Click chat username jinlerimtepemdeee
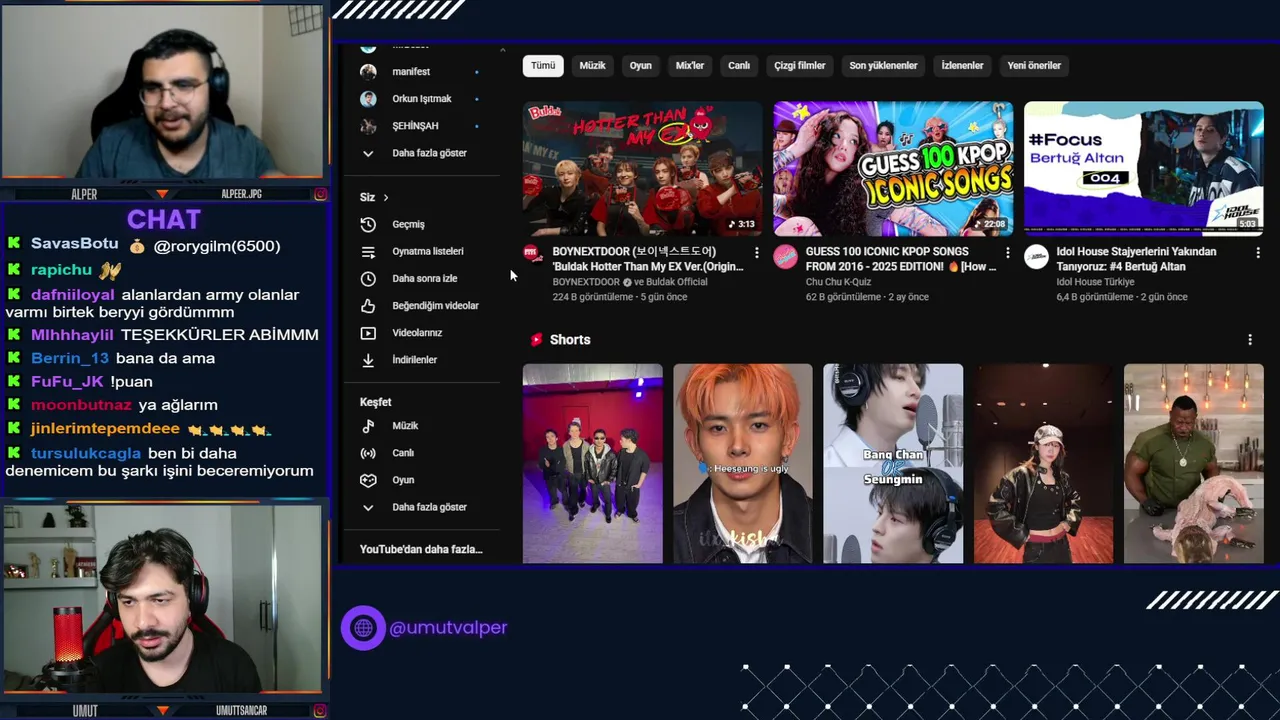 point(106,429)
